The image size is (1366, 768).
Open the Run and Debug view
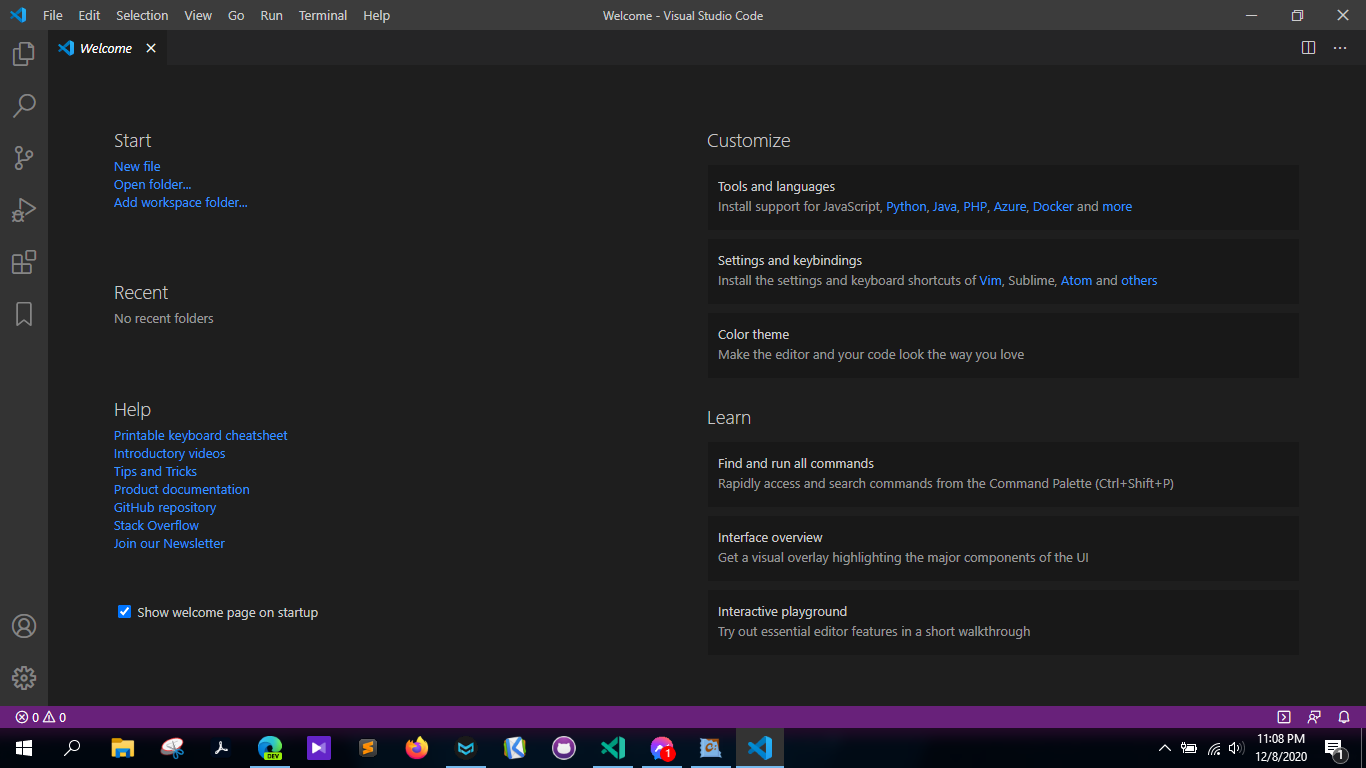[24, 210]
